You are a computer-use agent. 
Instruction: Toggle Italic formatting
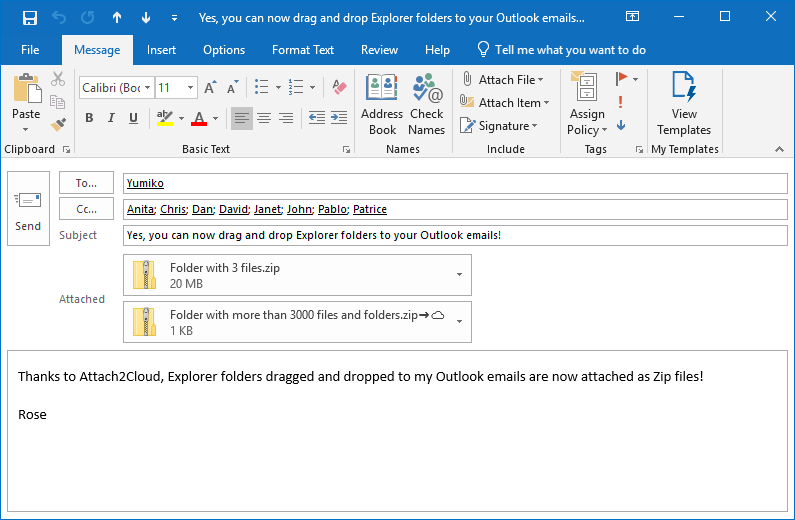click(110, 118)
